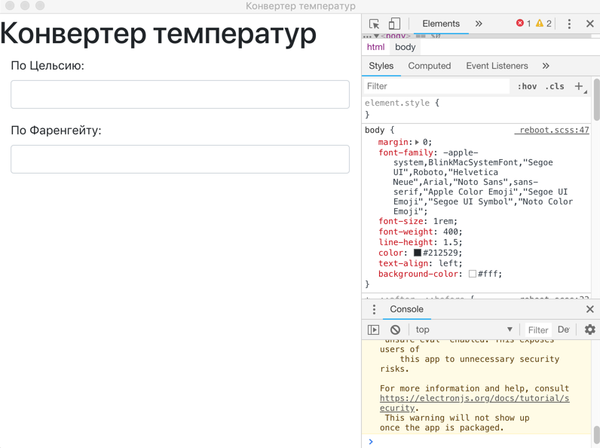
Task: Clear the console with the block icon
Action: (395, 329)
